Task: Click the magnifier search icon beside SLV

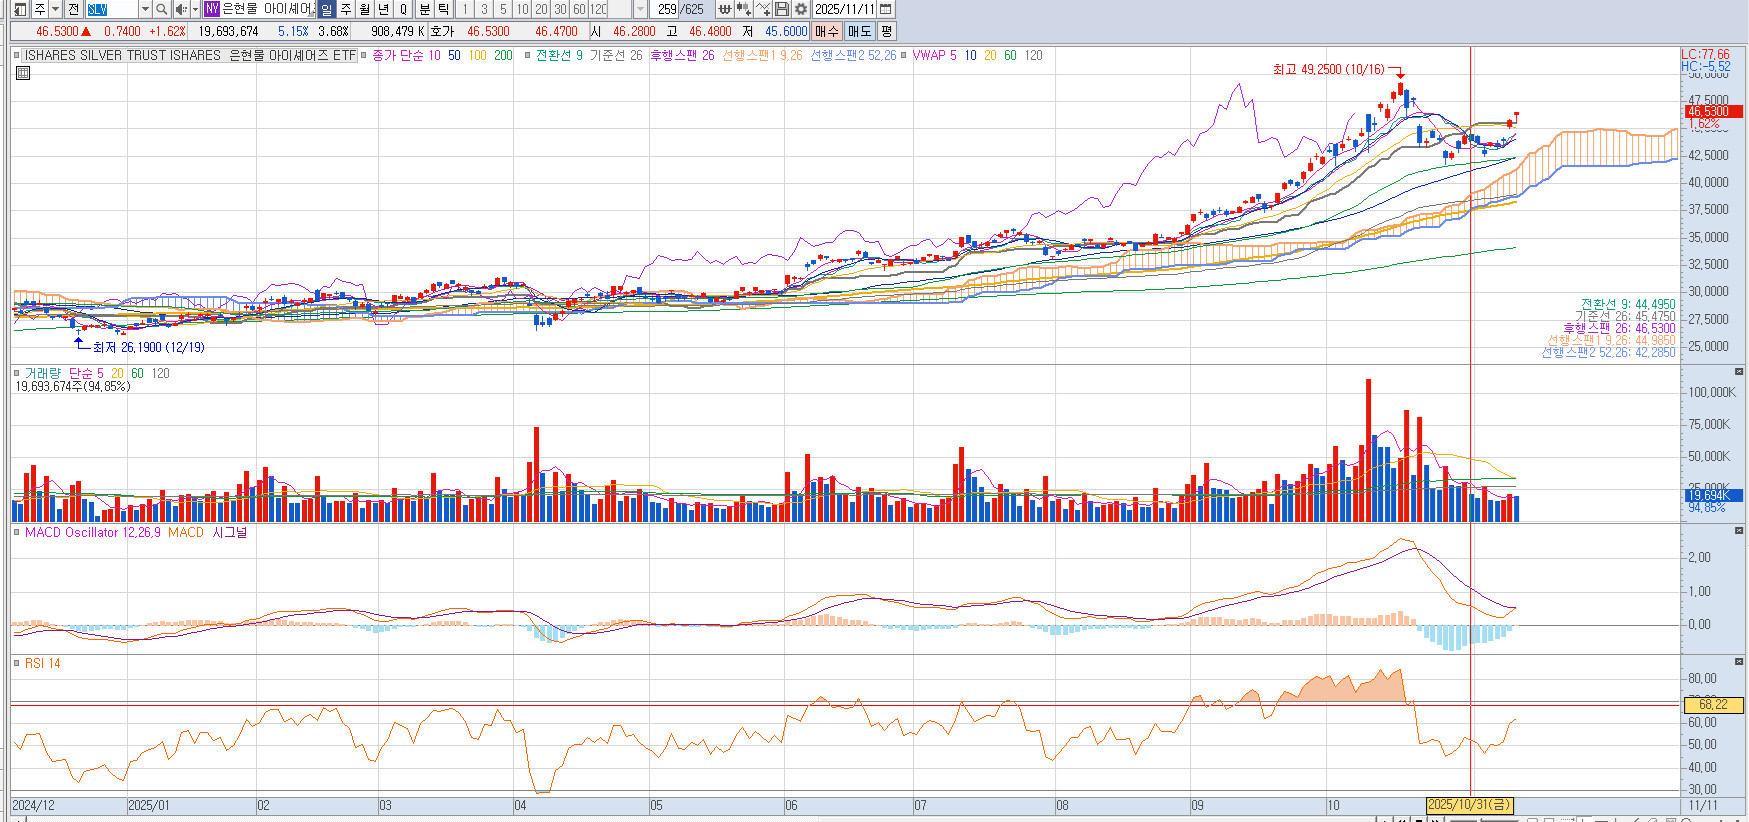Action: (161, 9)
